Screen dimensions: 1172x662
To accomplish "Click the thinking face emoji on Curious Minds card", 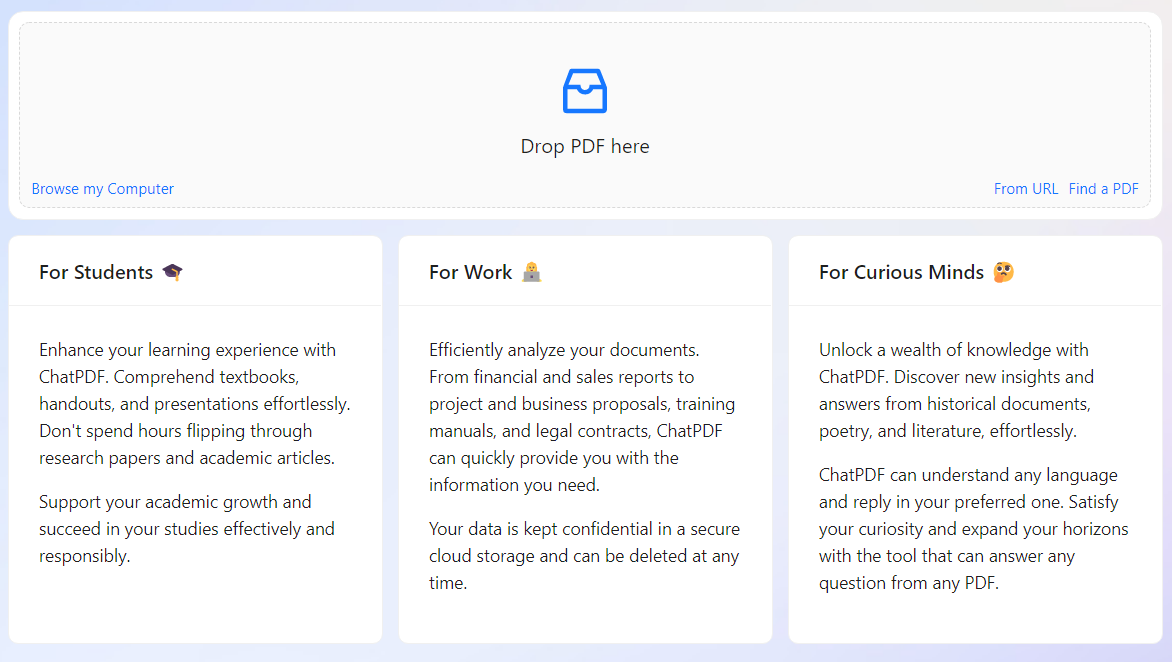I will click(x=1002, y=271).
